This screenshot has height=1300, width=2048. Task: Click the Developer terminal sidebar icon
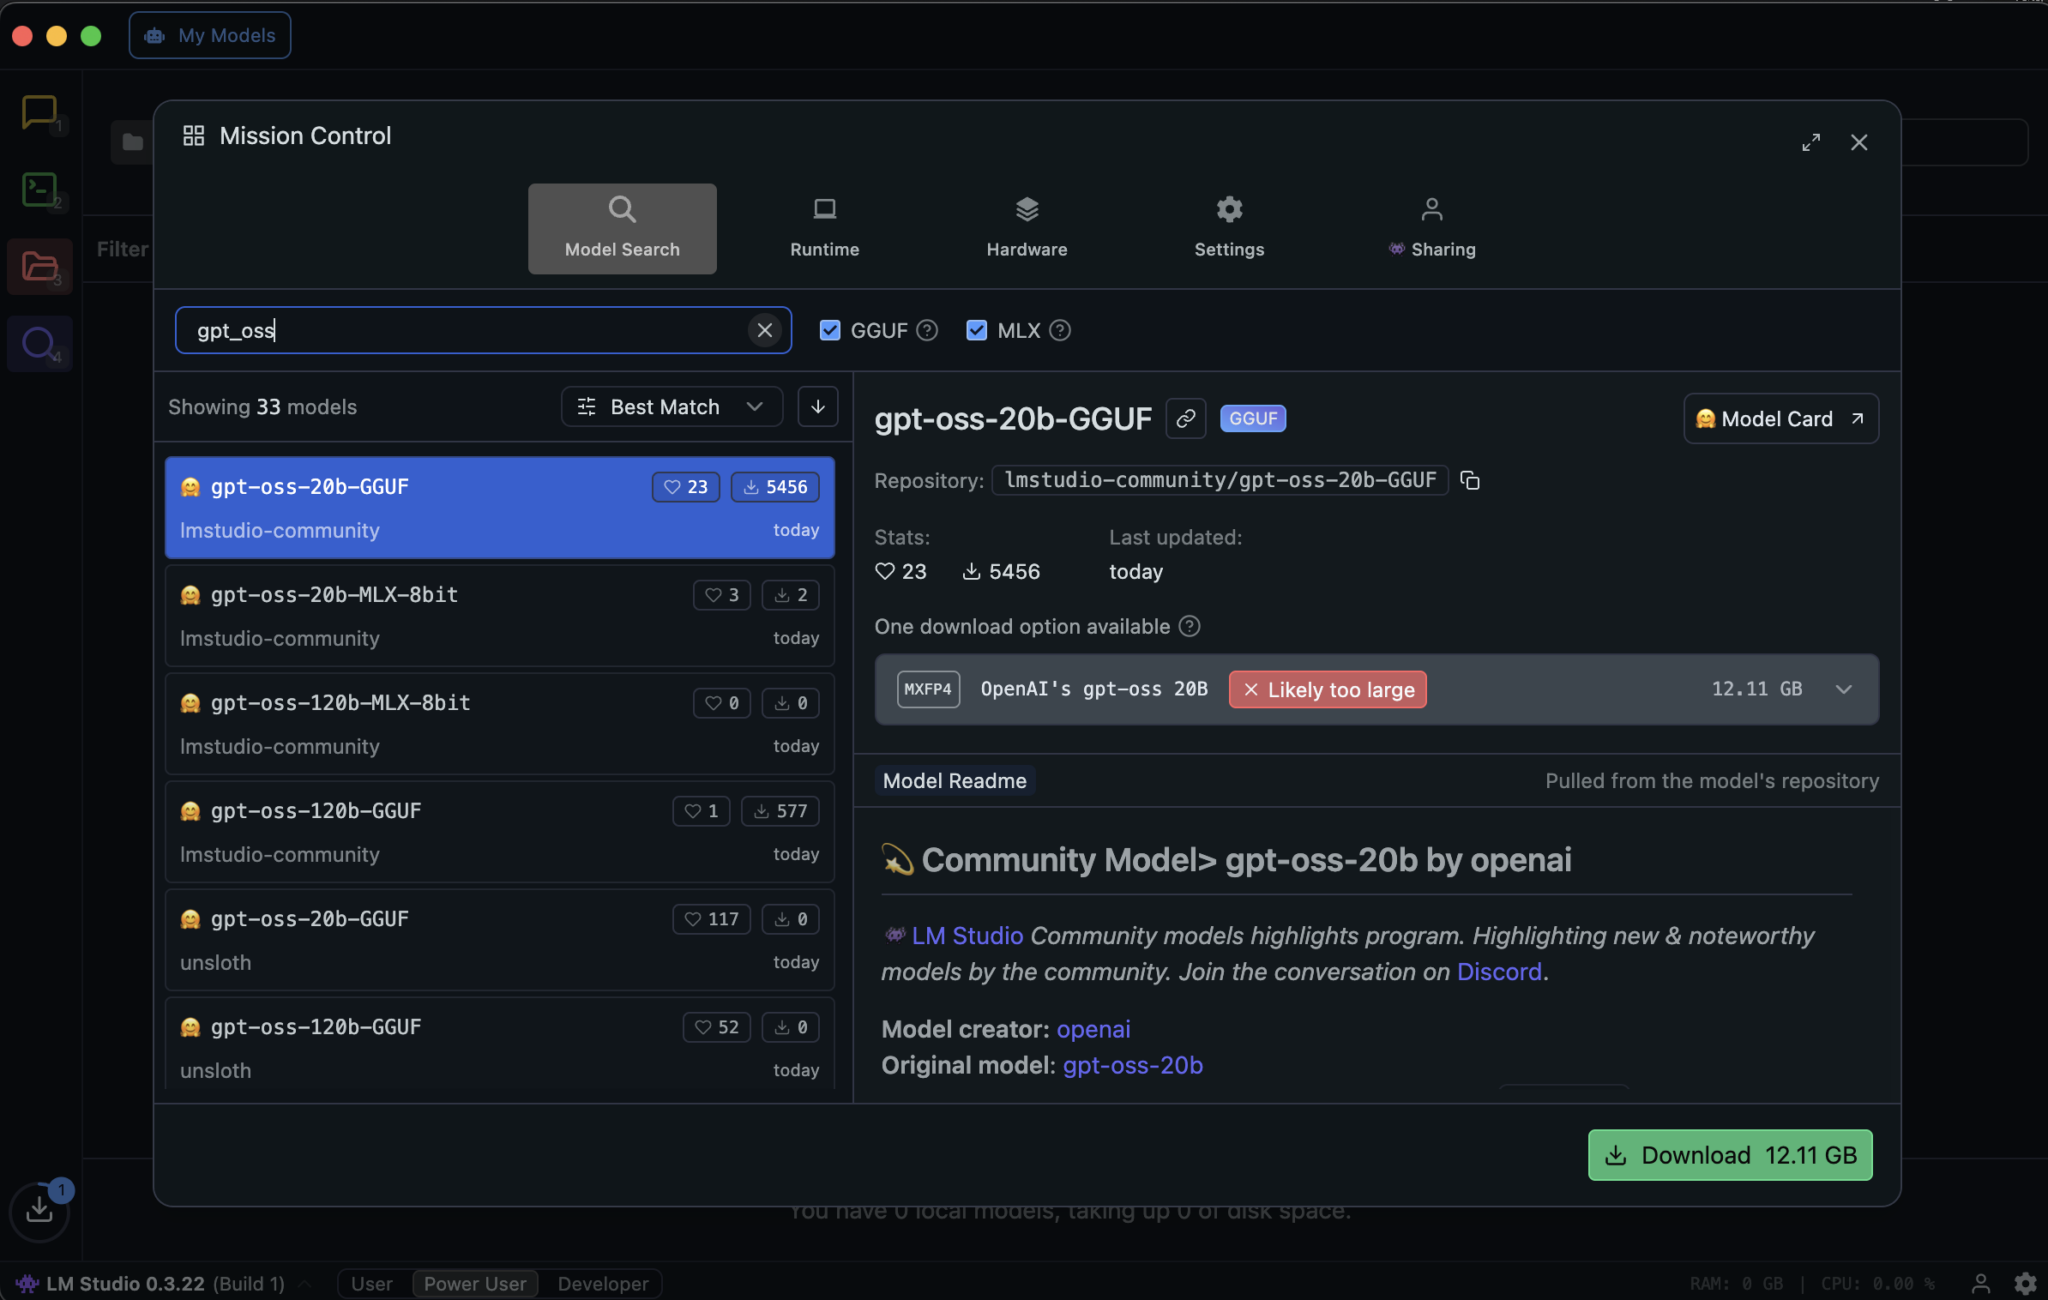[x=40, y=189]
